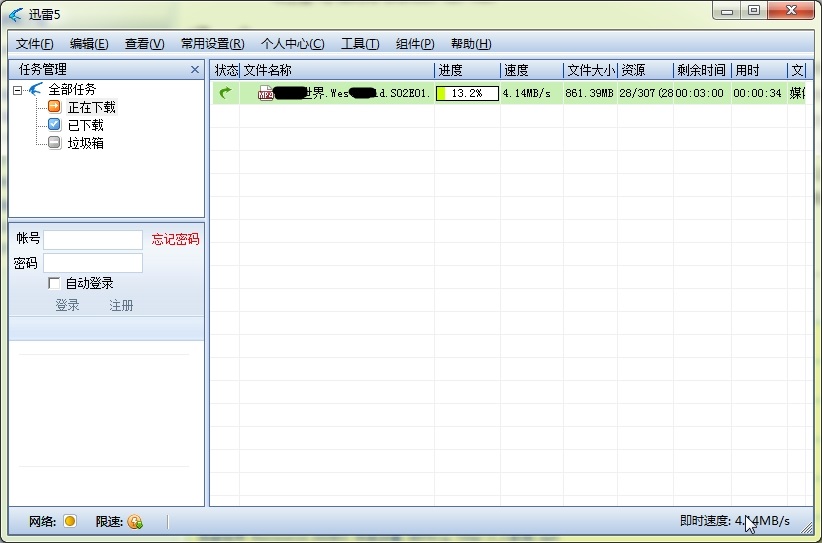Click the 全部任务 bird icon
822x543 pixels.
[36, 89]
